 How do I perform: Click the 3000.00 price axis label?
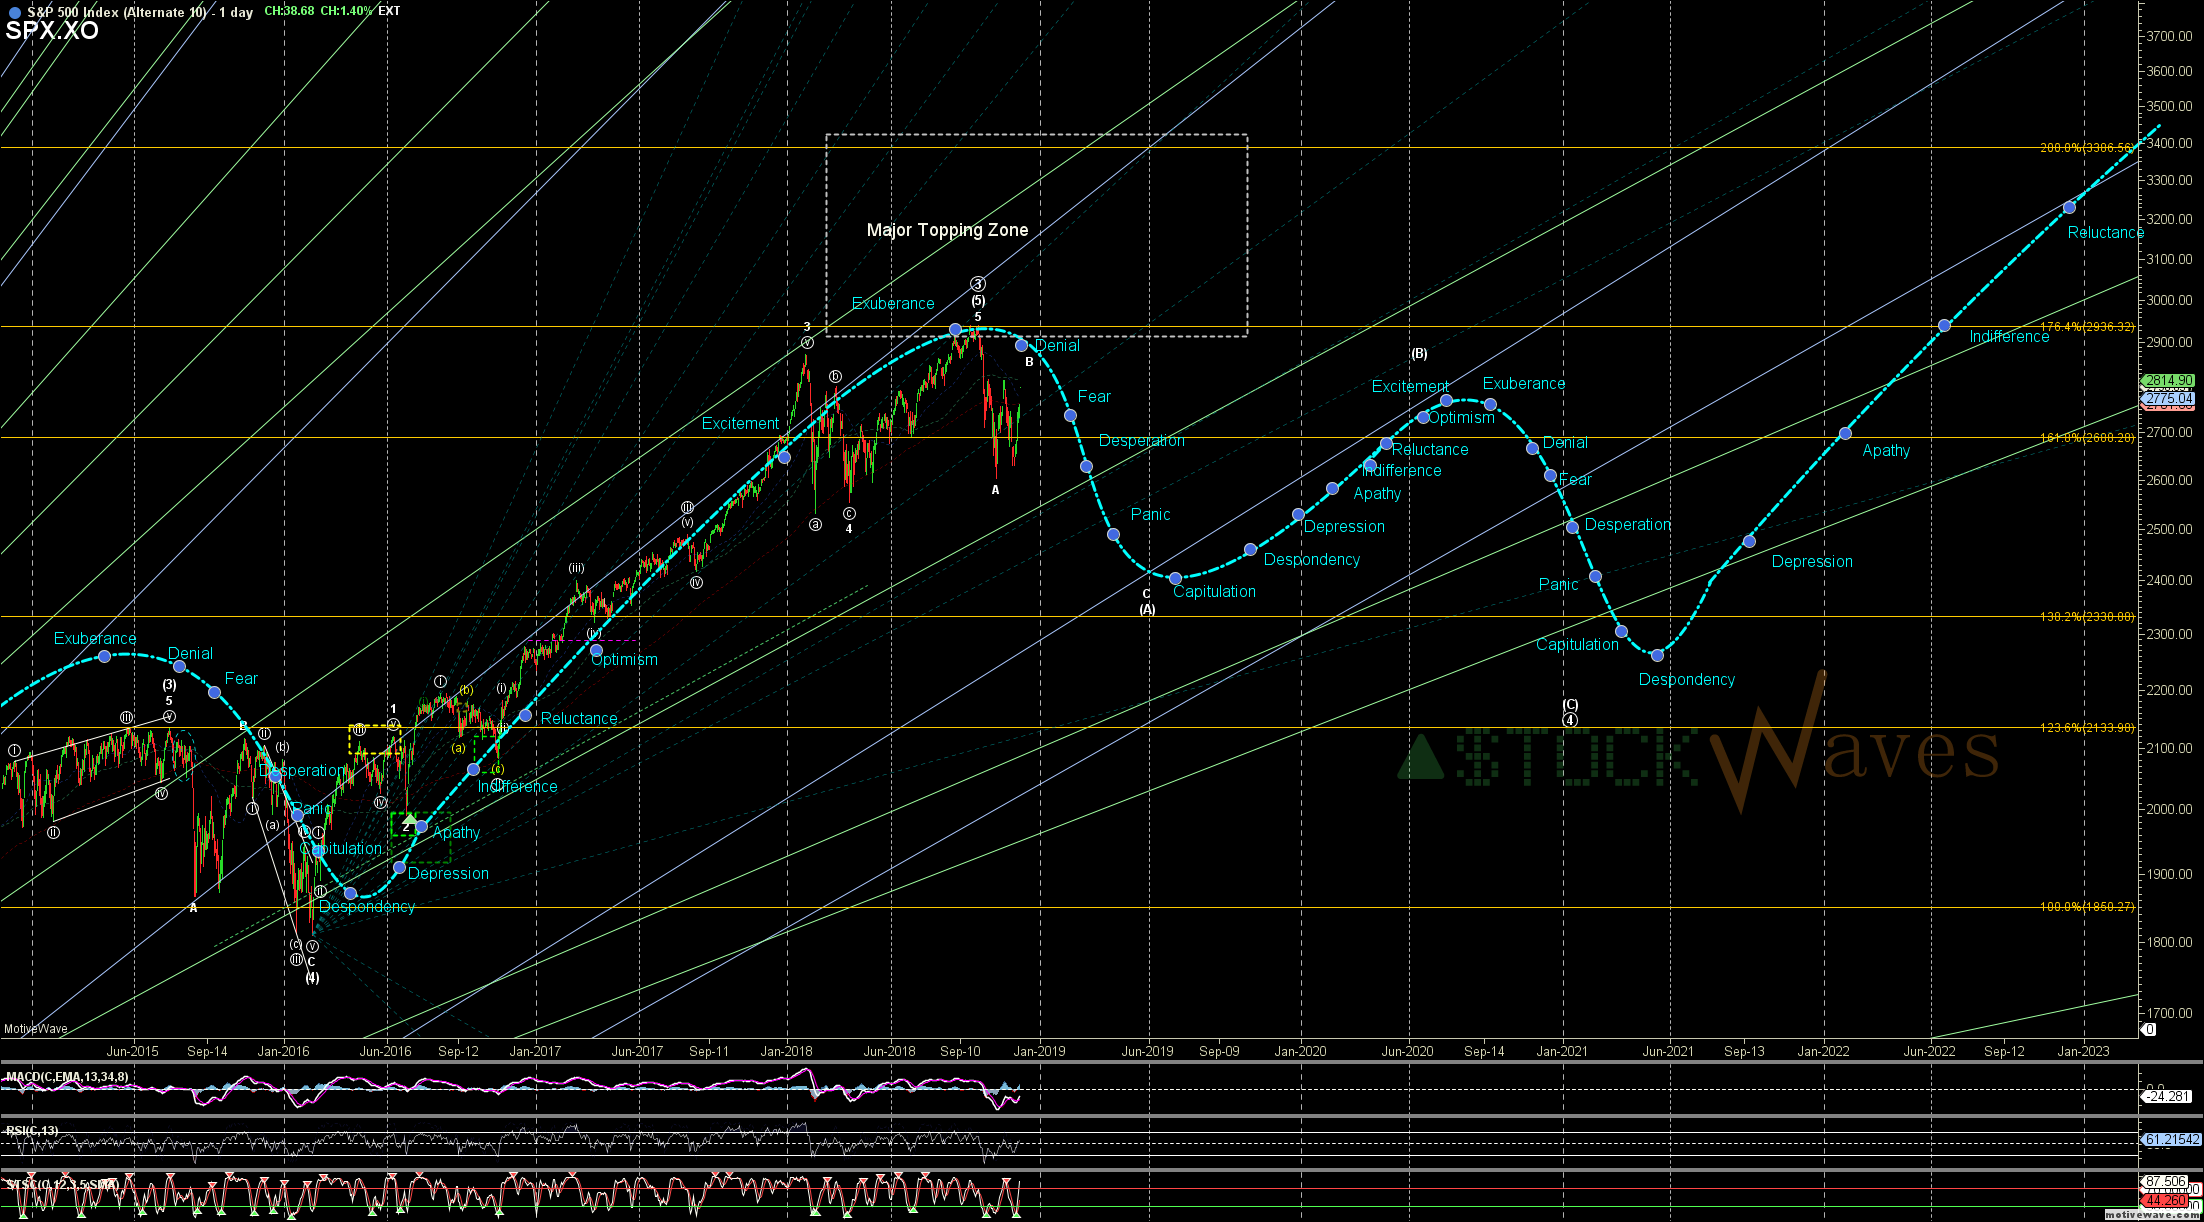tap(2169, 300)
